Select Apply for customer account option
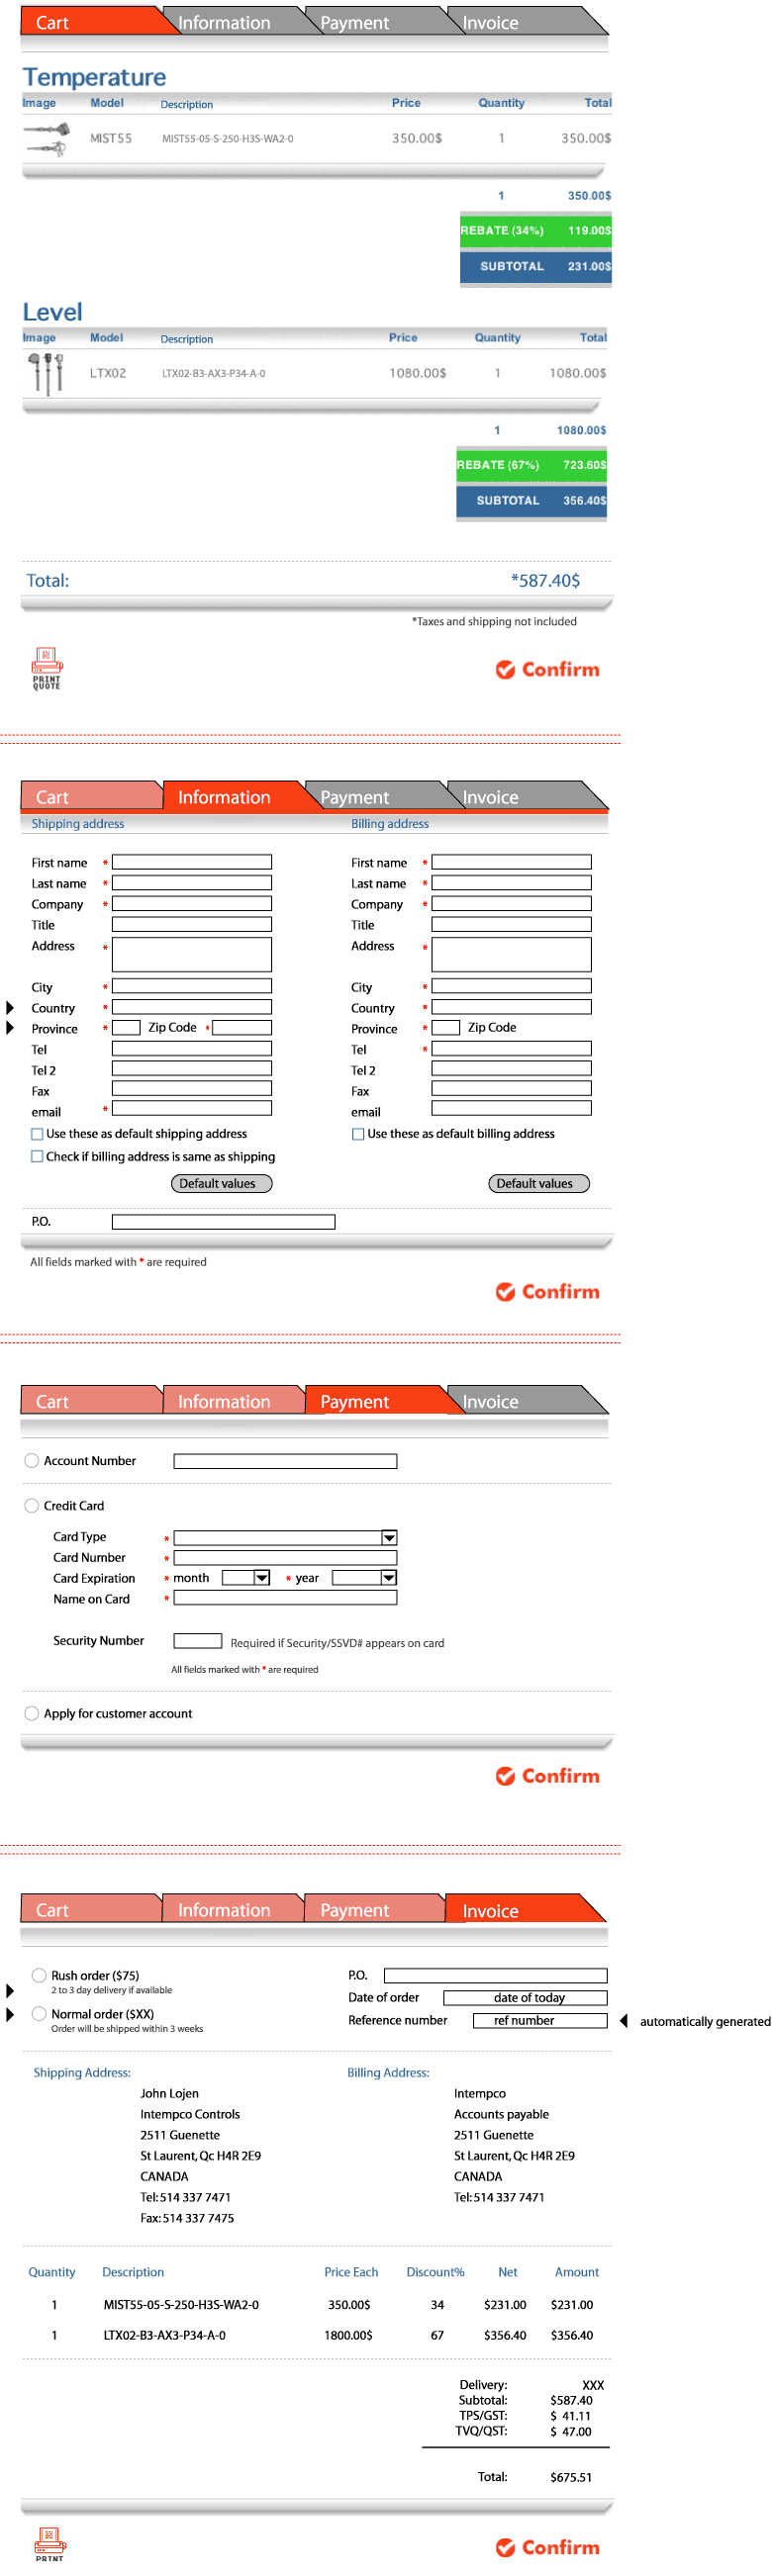772x2576 pixels. tap(32, 1713)
